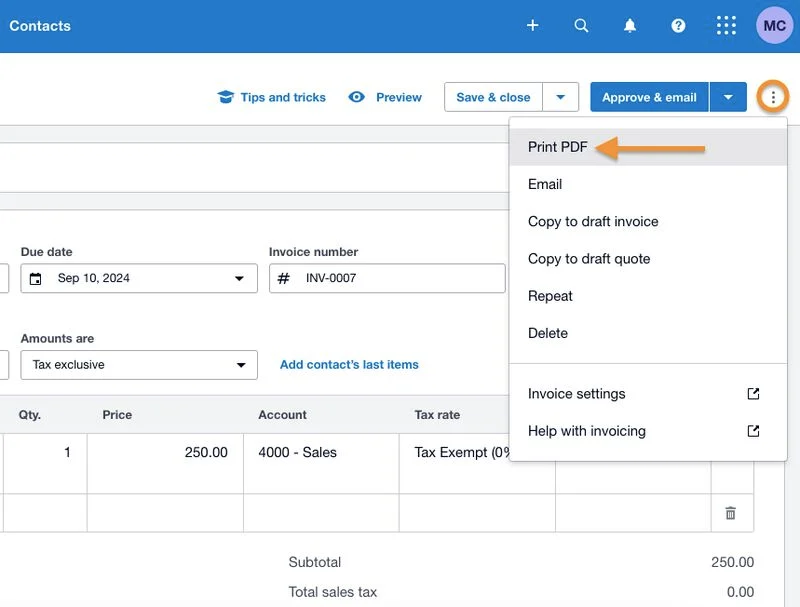Open Invoice settings menu entry
The height and width of the screenshot is (607, 800).
click(648, 394)
